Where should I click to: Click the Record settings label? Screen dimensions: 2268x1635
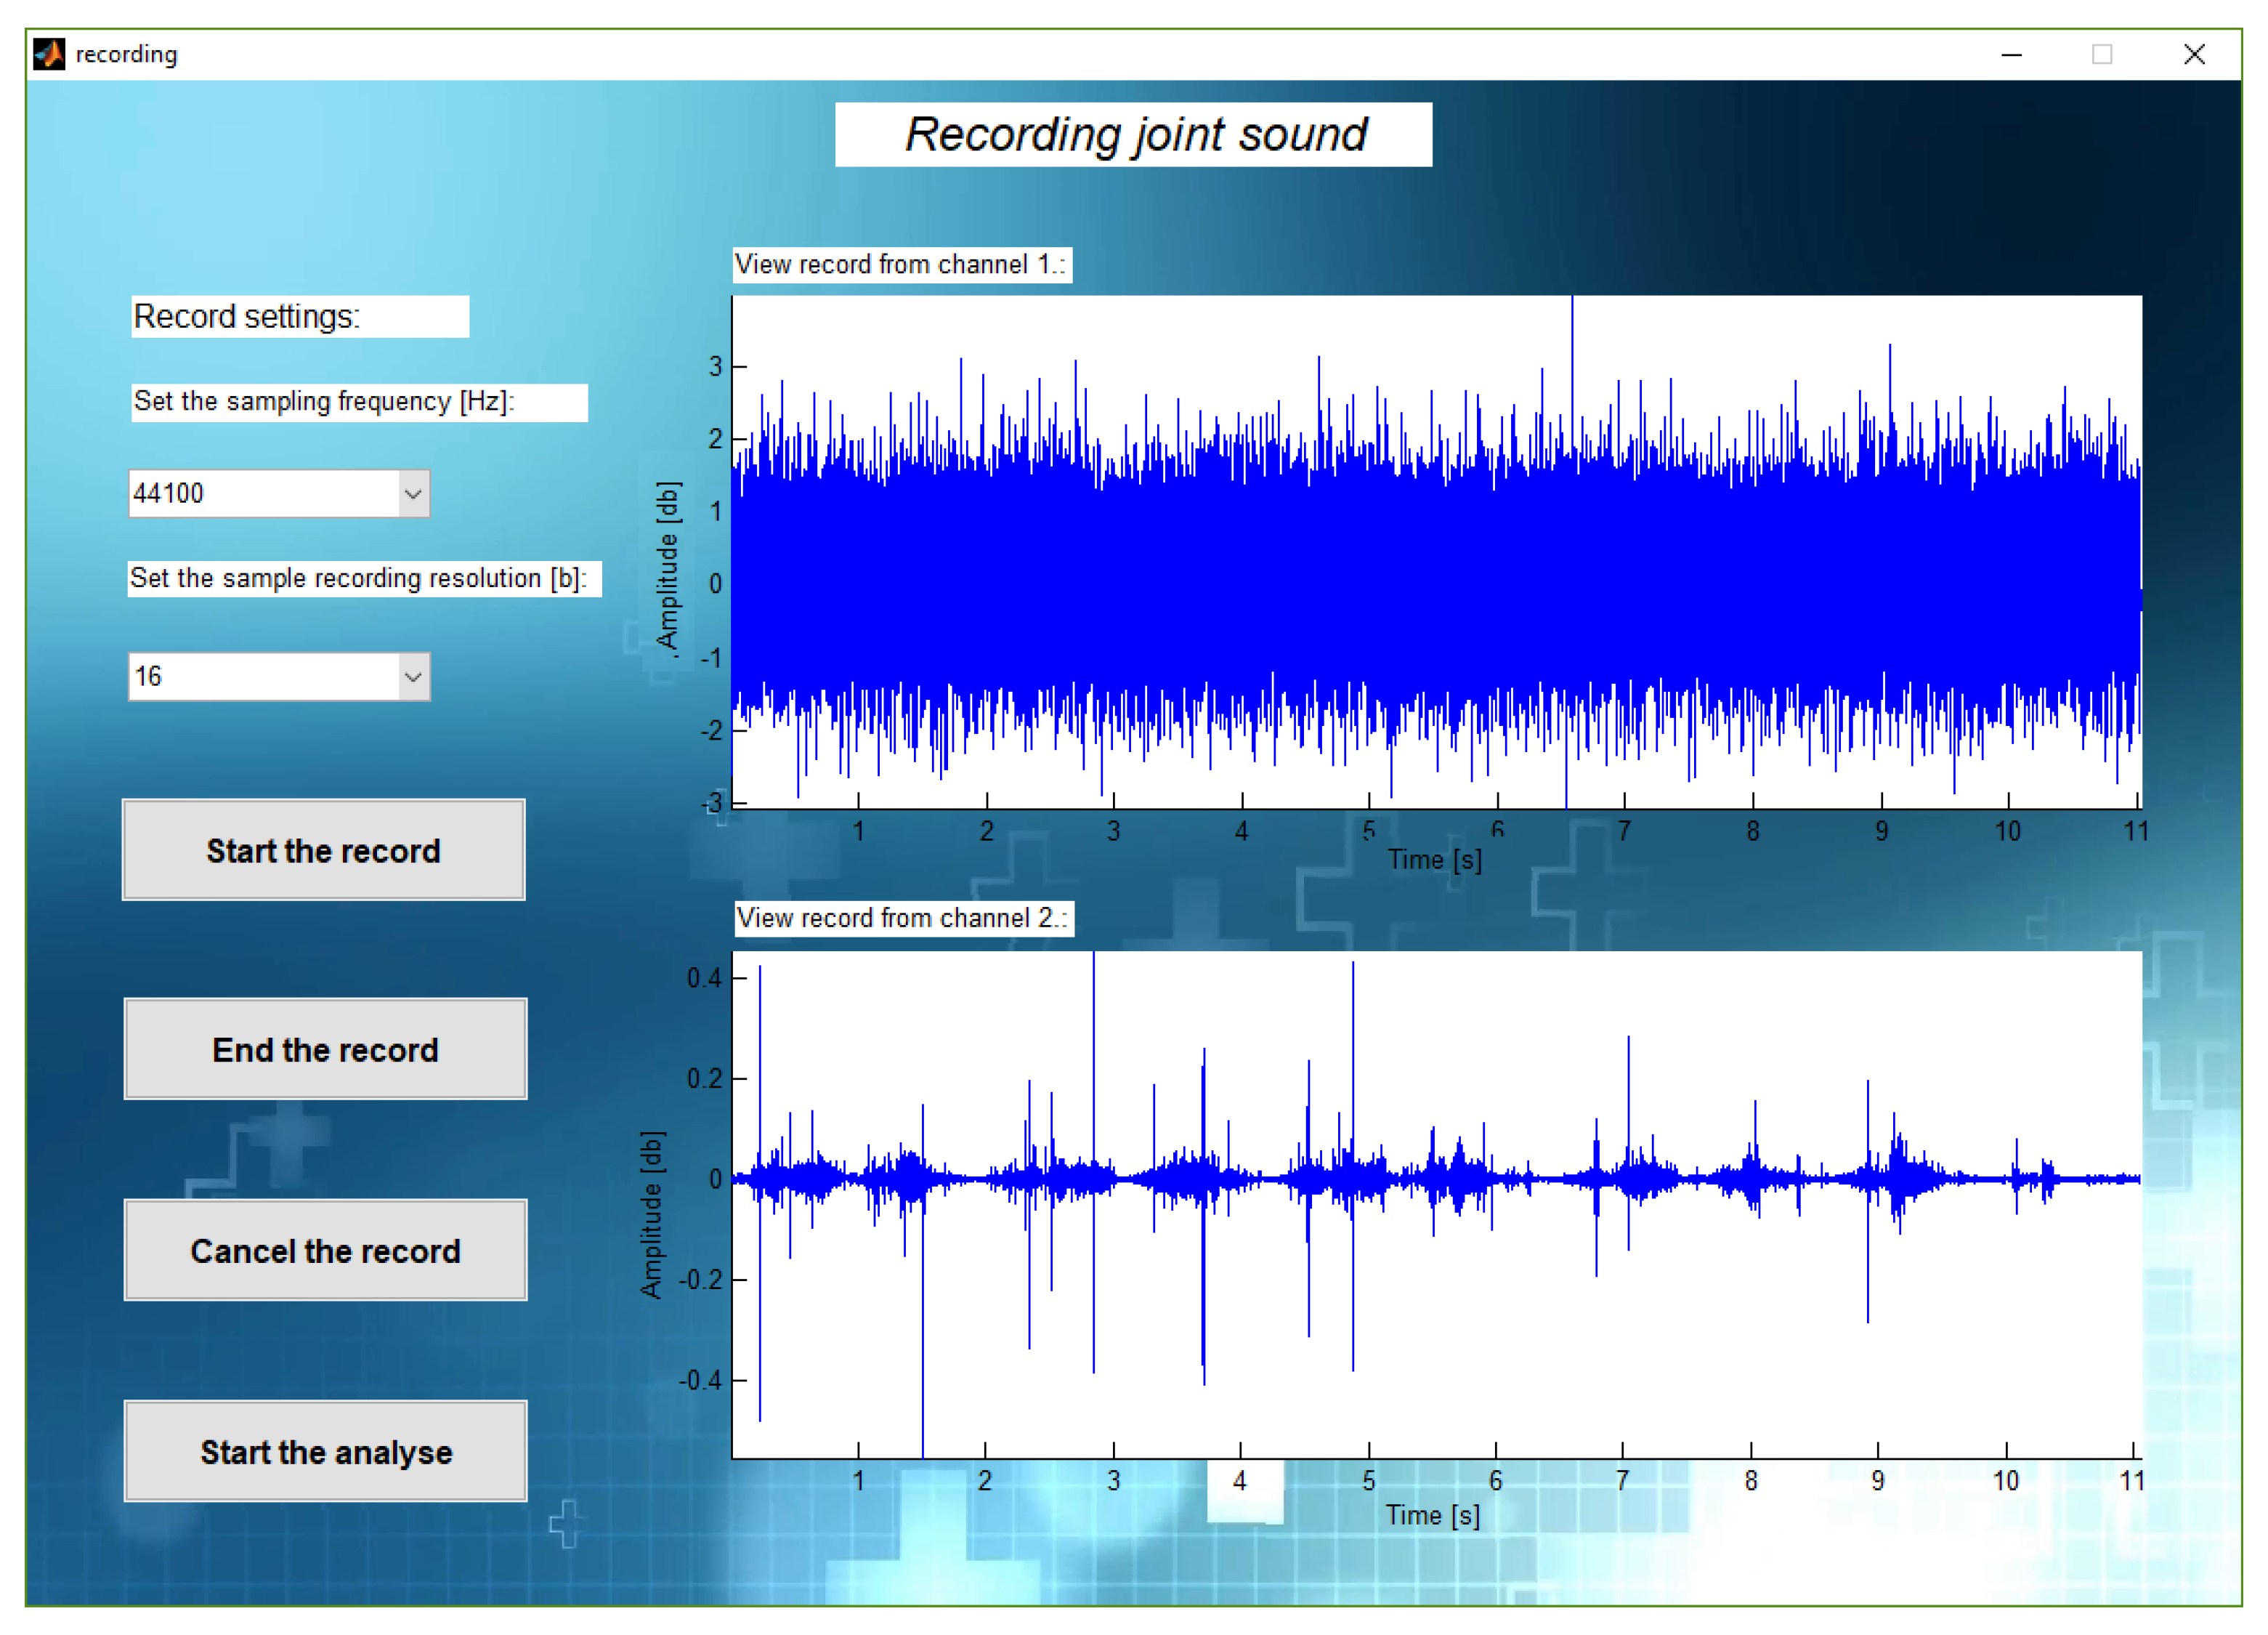tap(299, 317)
